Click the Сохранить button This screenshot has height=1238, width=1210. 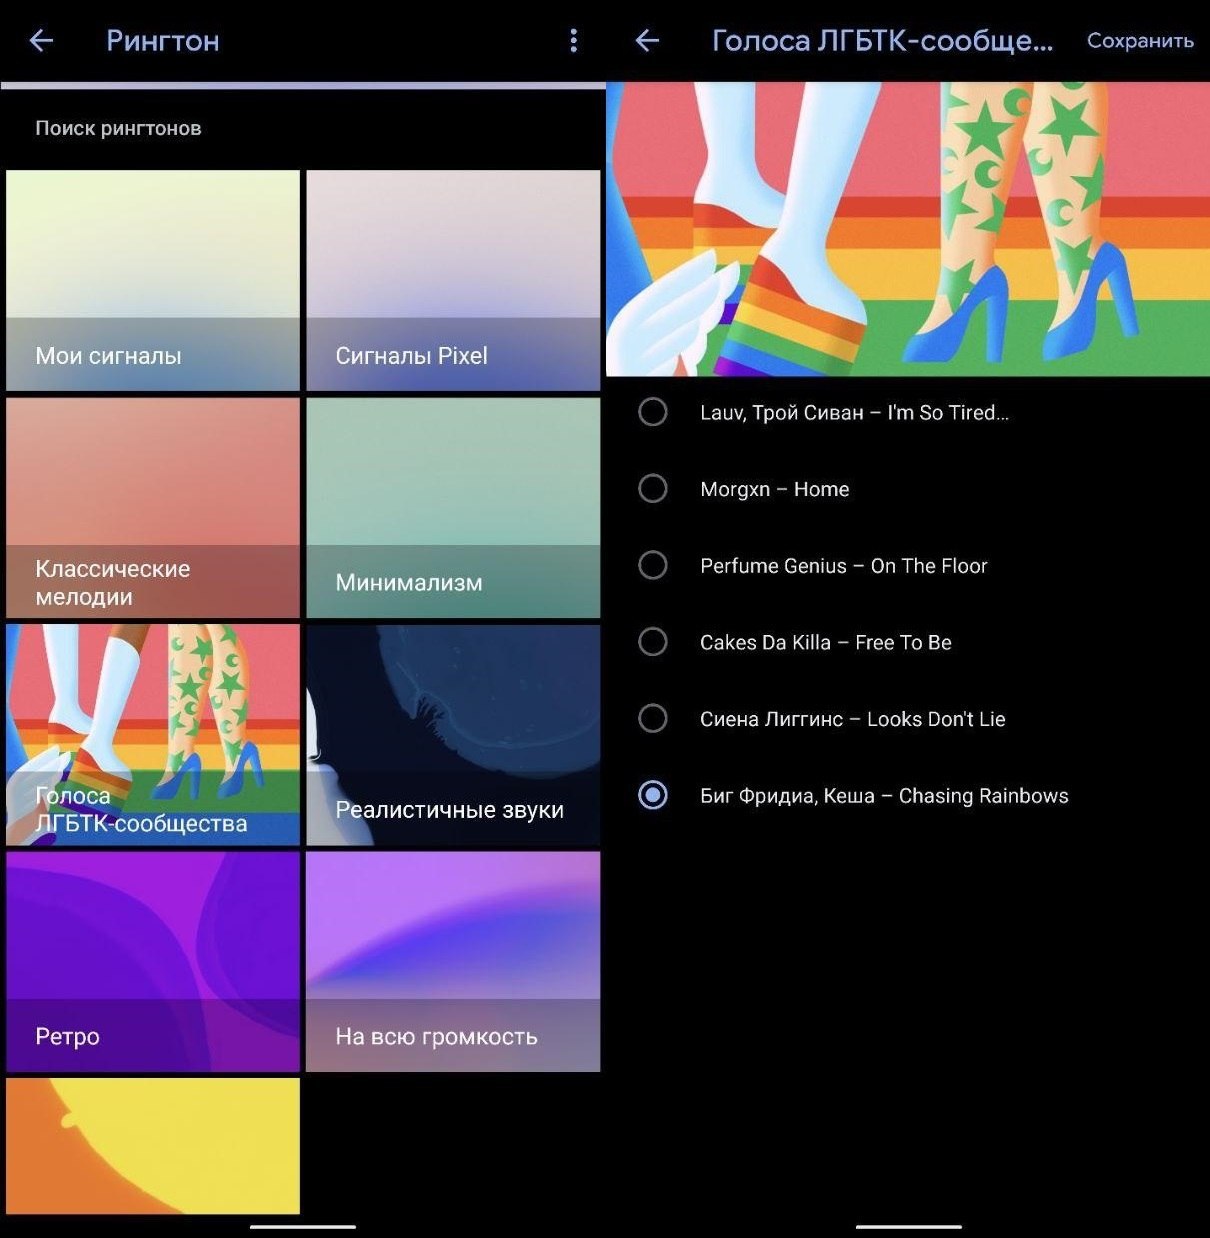(1140, 41)
